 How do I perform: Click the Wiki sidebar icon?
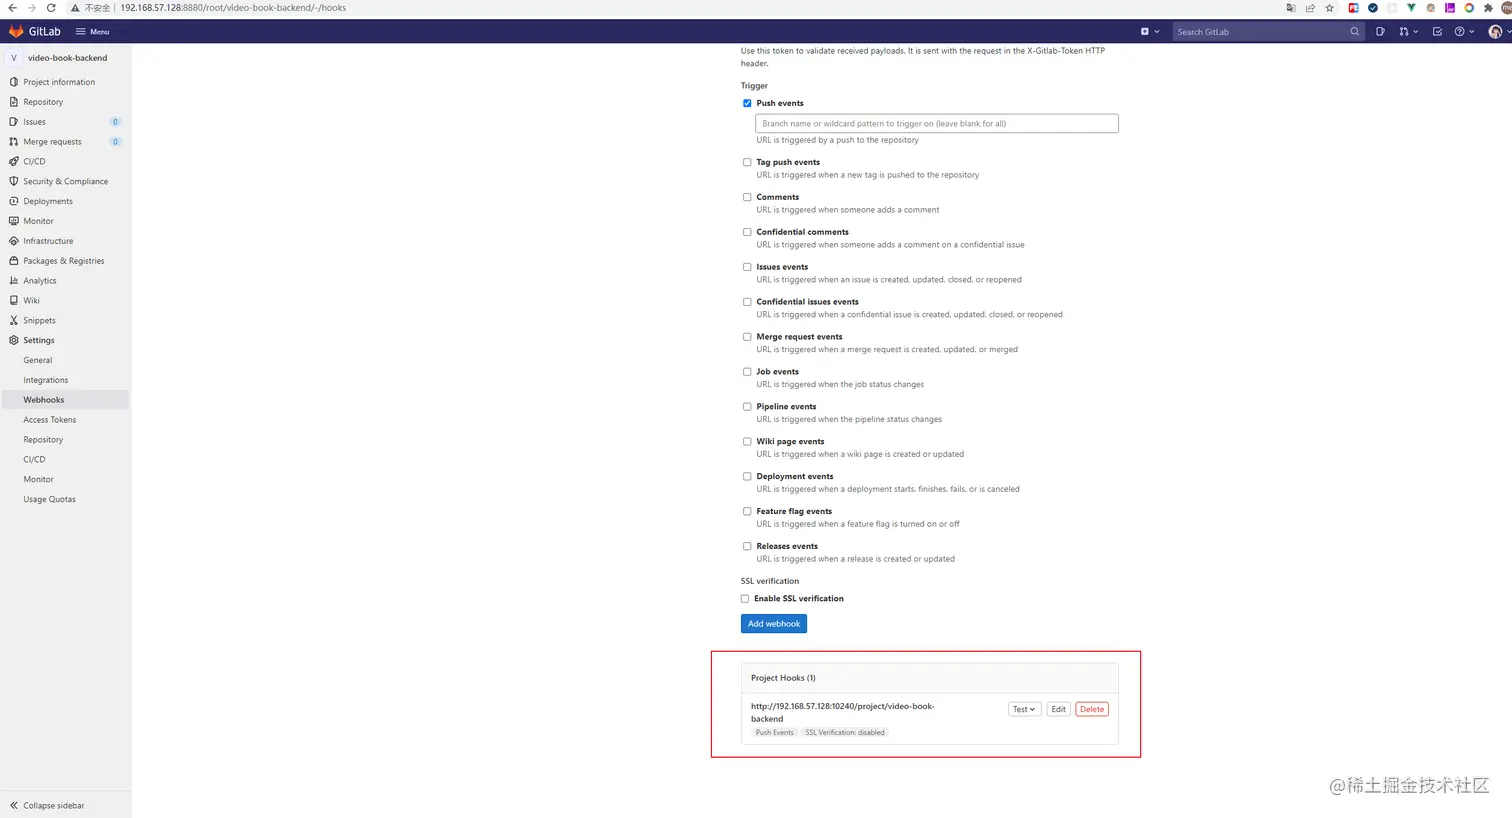point(13,300)
